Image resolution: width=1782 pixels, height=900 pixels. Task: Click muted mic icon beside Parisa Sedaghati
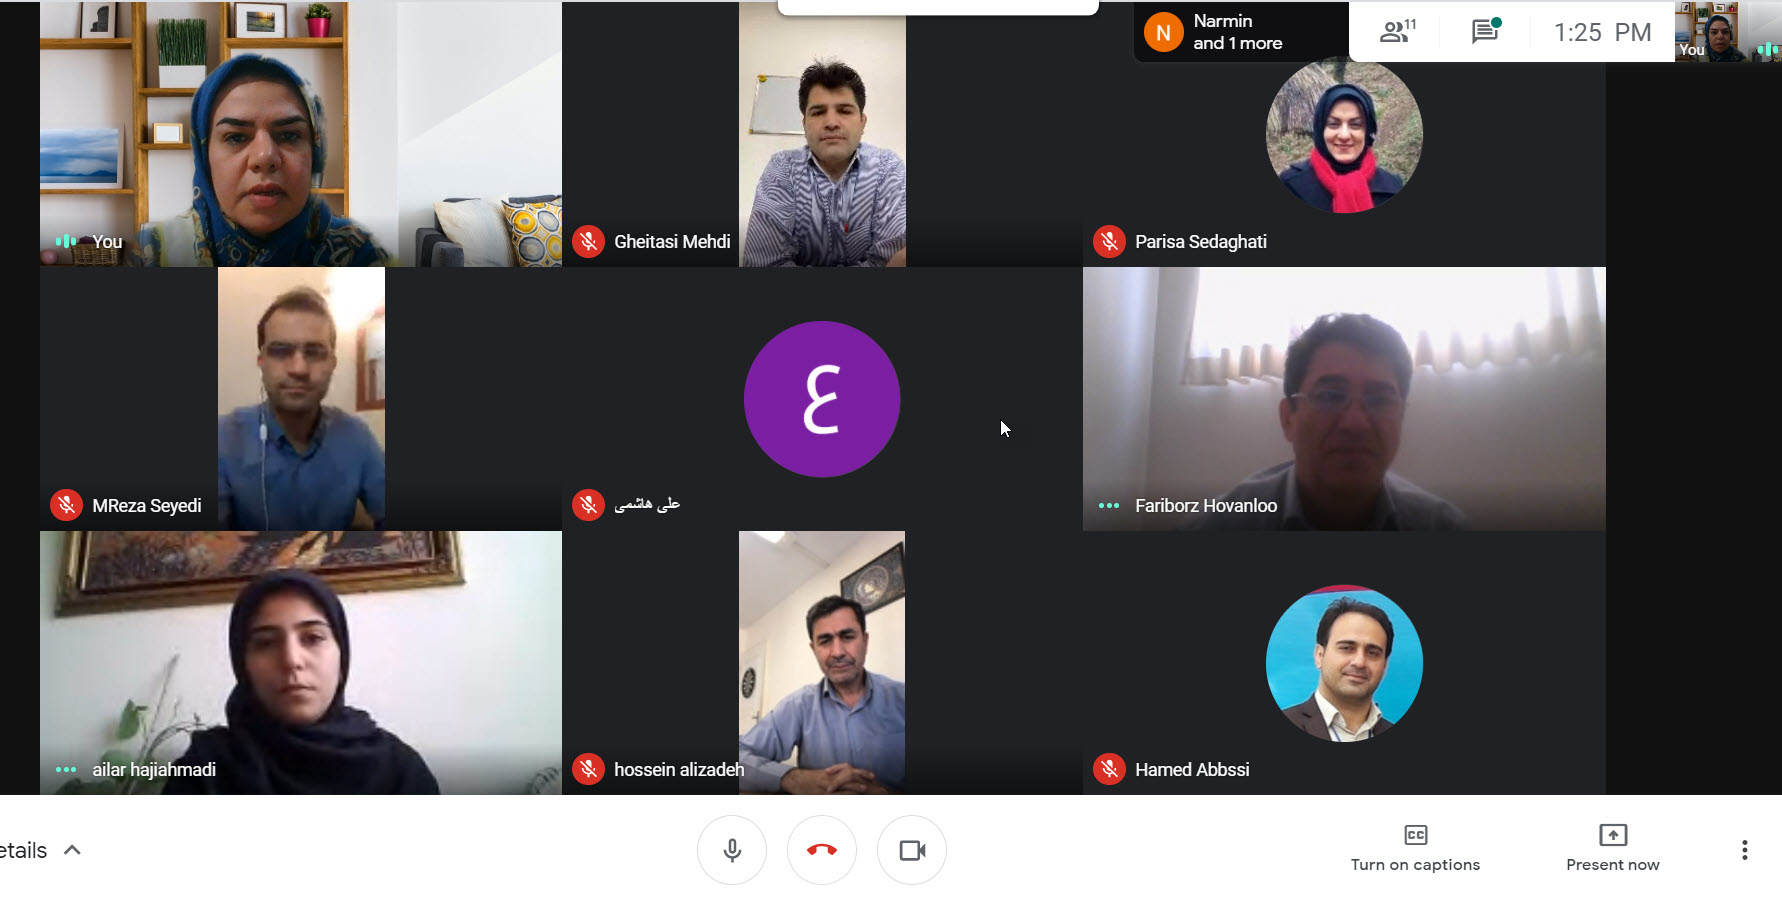tap(1110, 241)
